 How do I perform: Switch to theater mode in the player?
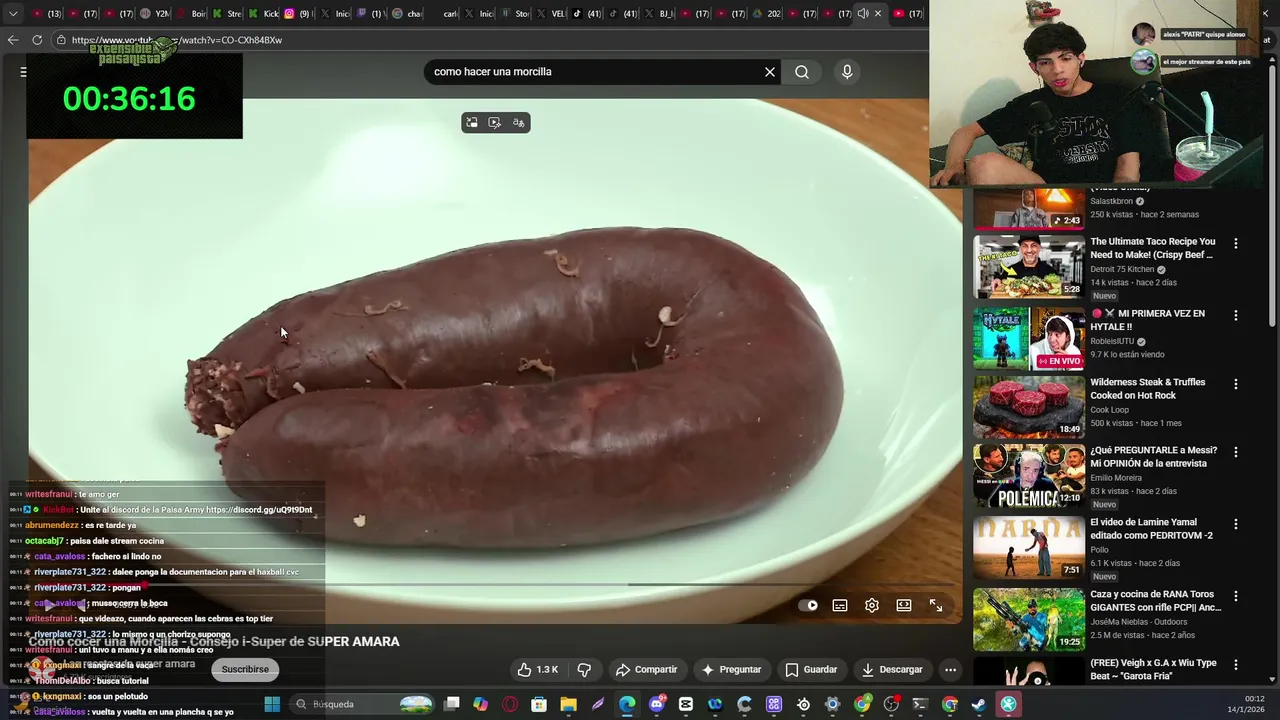904,606
